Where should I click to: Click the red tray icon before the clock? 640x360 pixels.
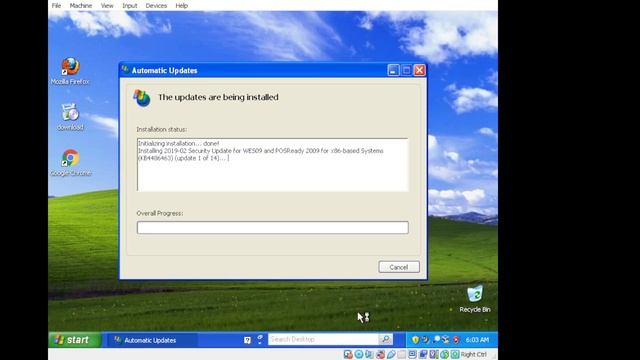pyautogui.click(x=456, y=340)
